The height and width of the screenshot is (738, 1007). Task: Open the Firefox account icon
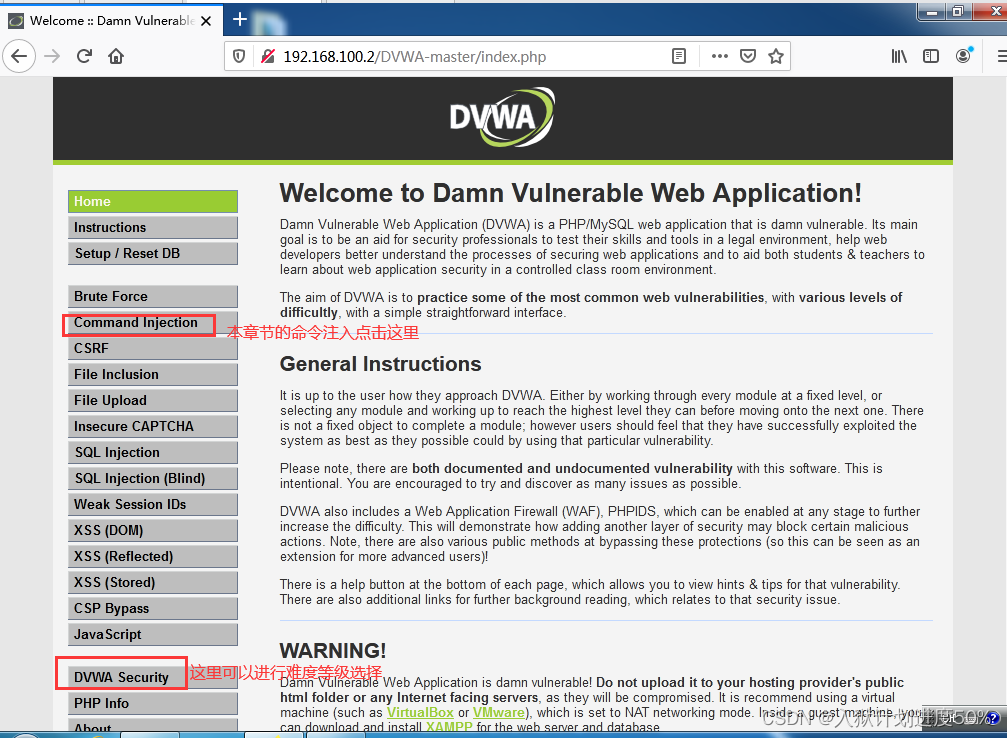pos(963,56)
